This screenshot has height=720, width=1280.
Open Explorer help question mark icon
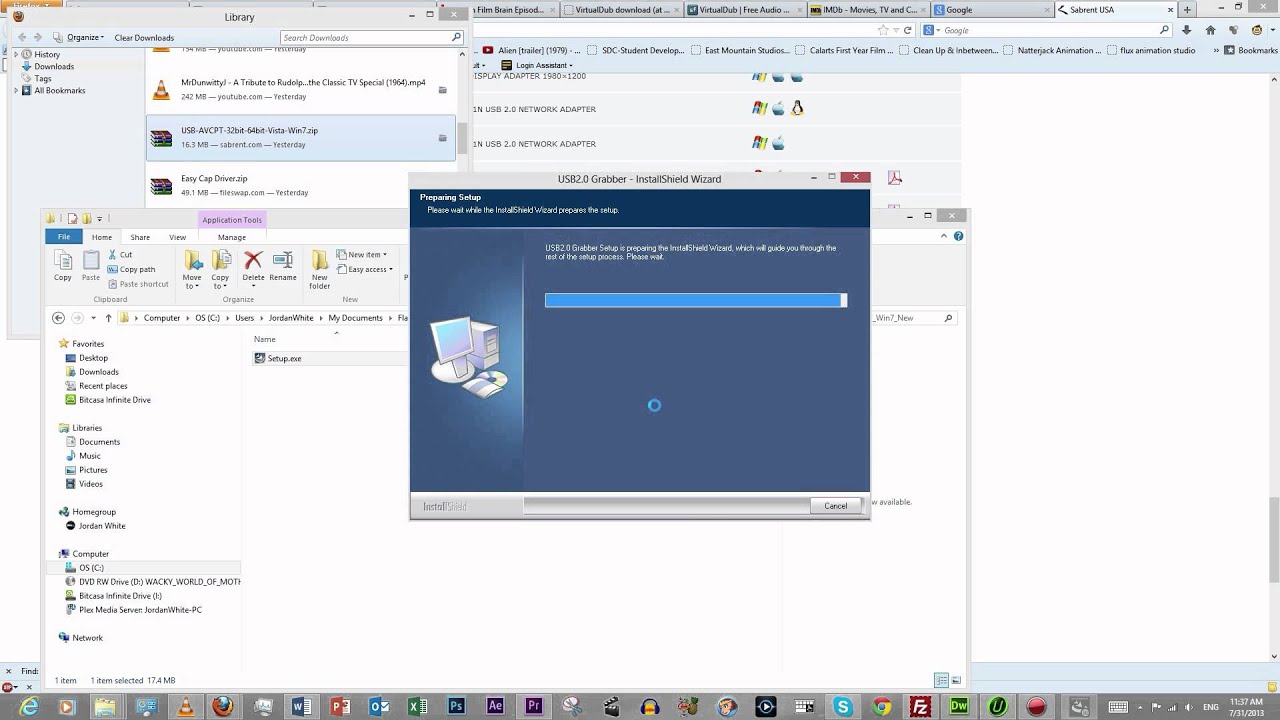click(x=958, y=236)
